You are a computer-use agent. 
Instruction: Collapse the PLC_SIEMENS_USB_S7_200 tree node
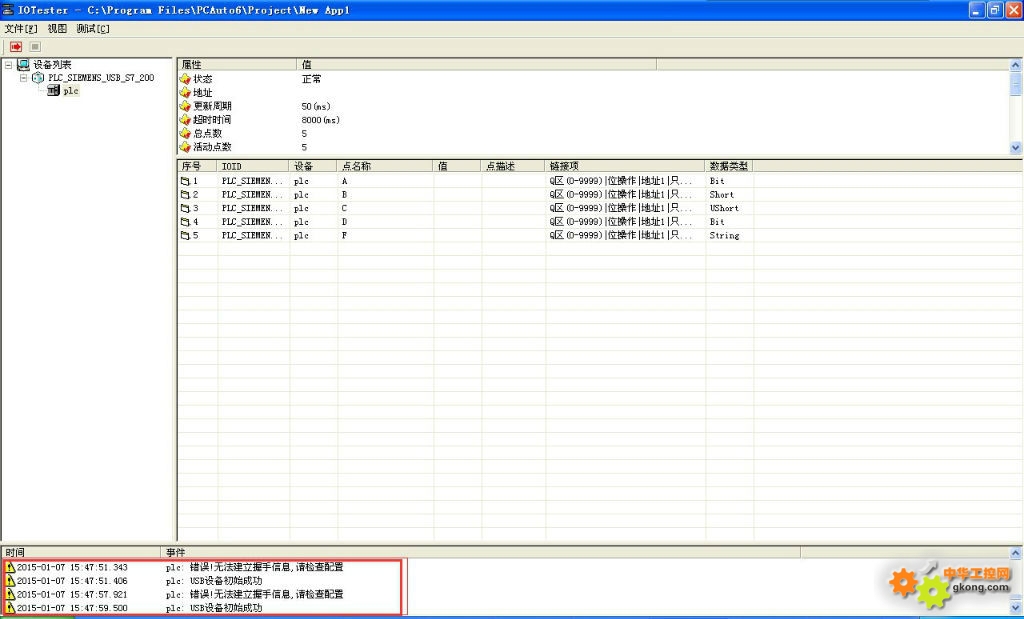24,78
